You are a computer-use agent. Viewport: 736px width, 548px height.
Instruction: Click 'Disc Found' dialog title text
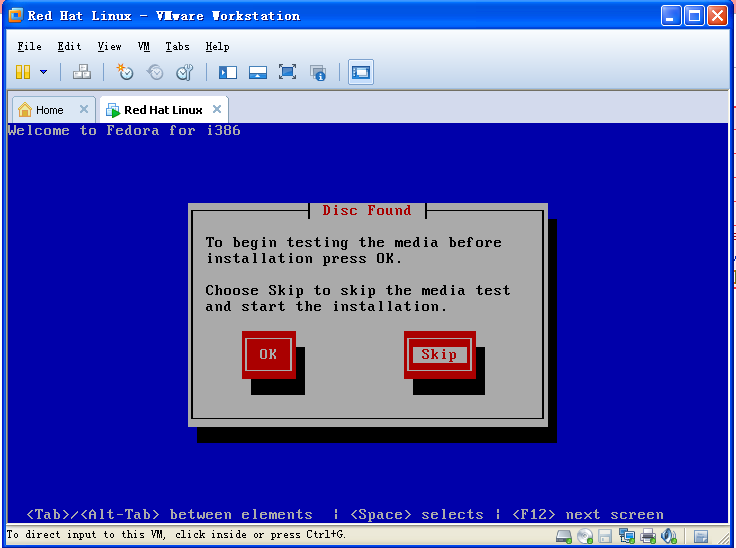click(367, 210)
